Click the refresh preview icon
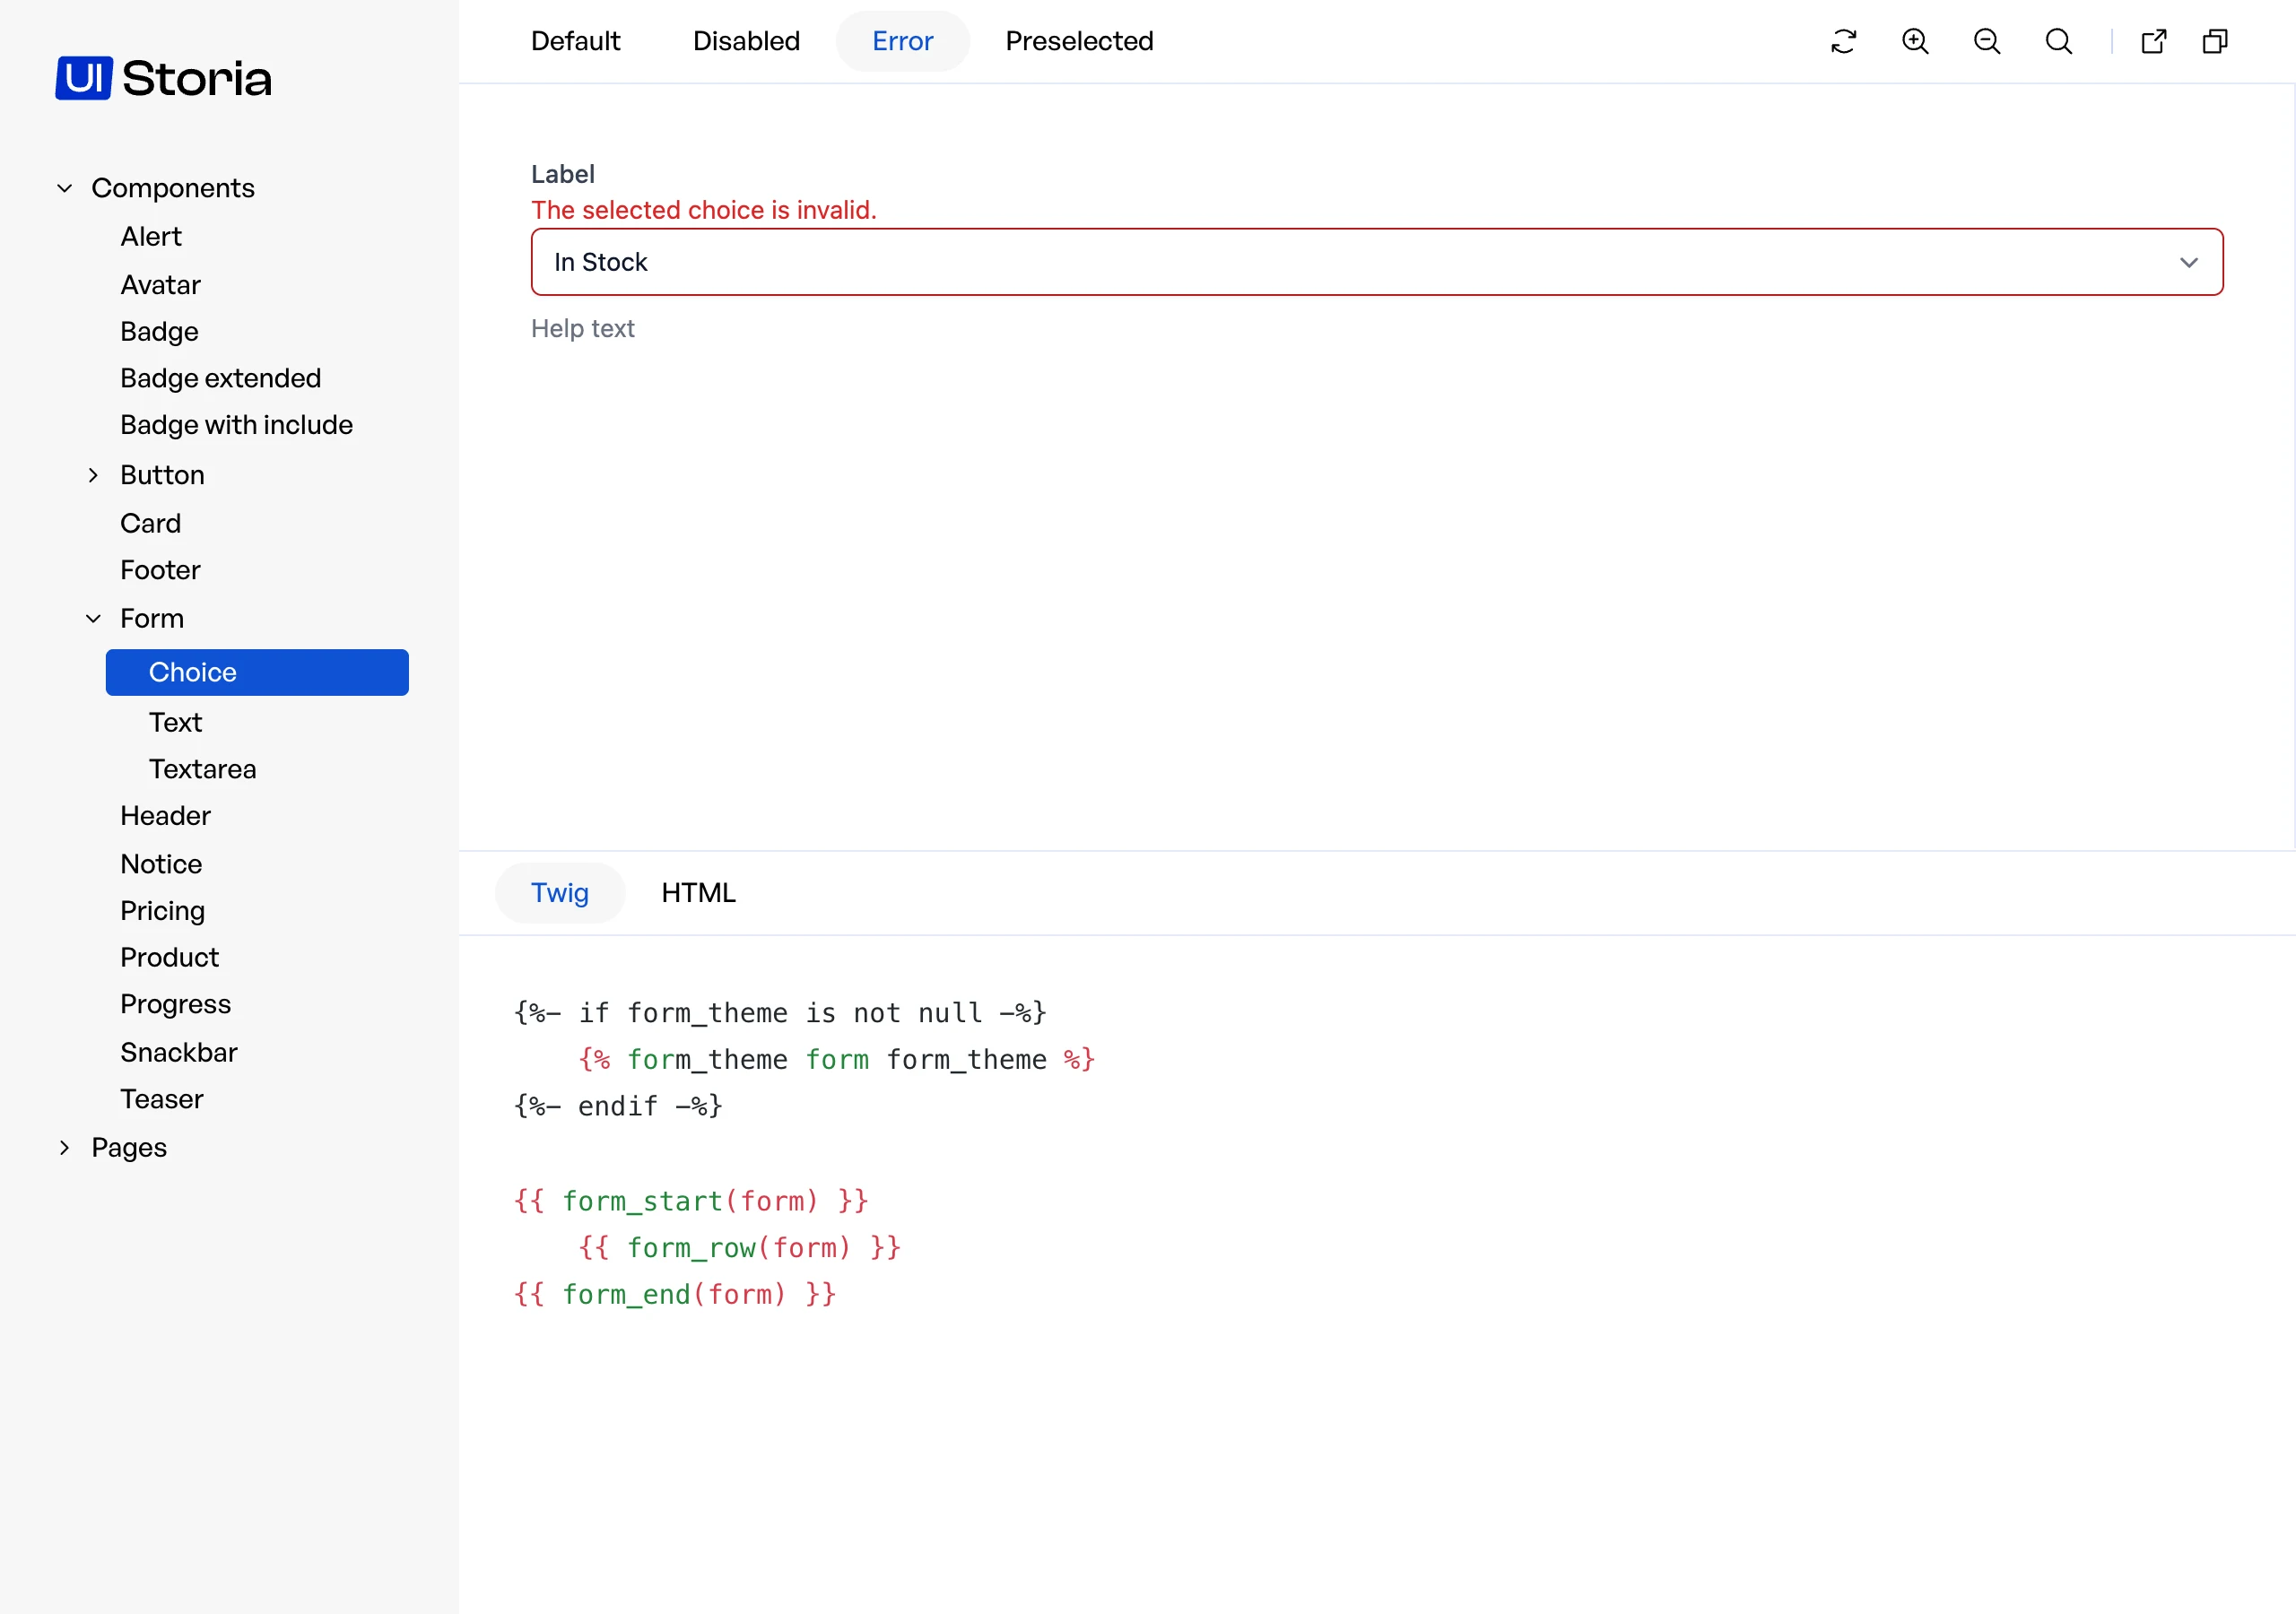This screenshot has width=2296, height=1614. (x=1843, y=41)
